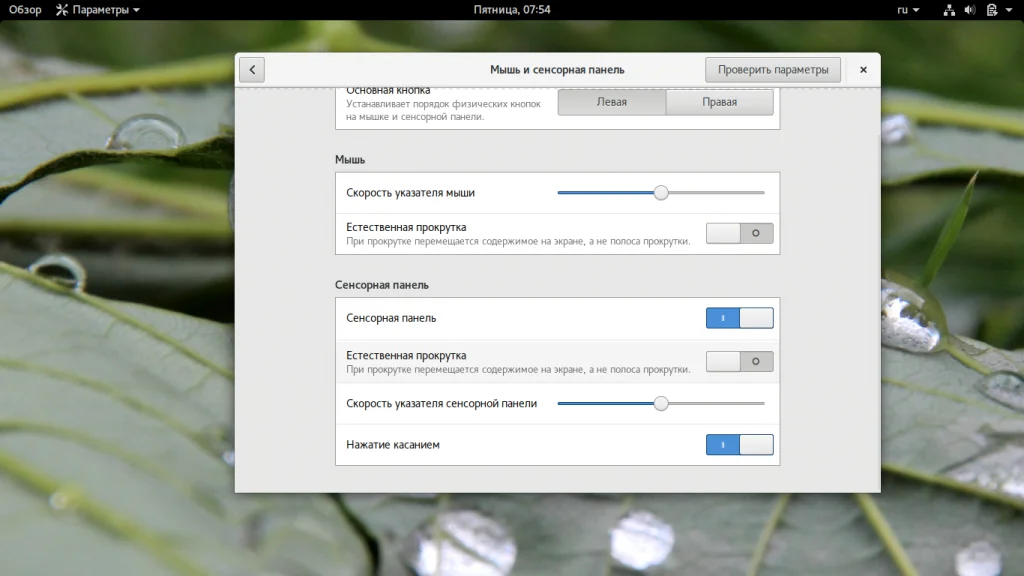1024x576 pixels.
Task: Click the Проверить параметры button
Action: pos(772,70)
